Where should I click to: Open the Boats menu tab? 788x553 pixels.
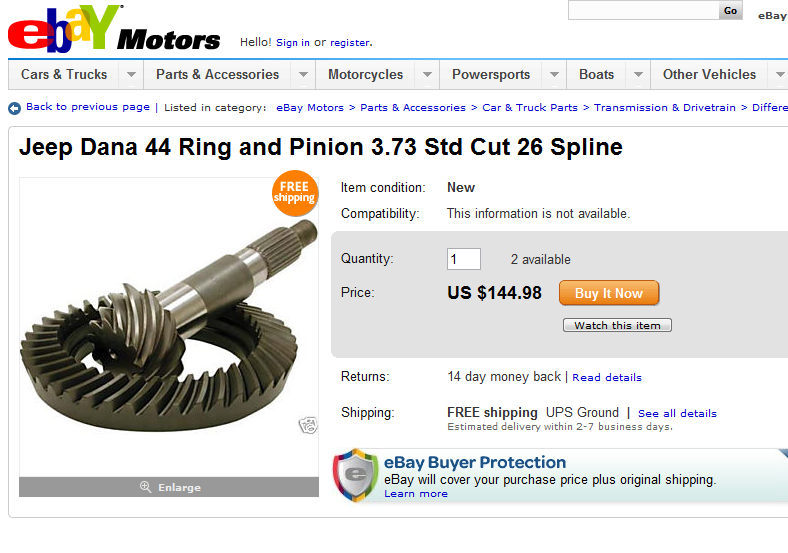point(596,75)
